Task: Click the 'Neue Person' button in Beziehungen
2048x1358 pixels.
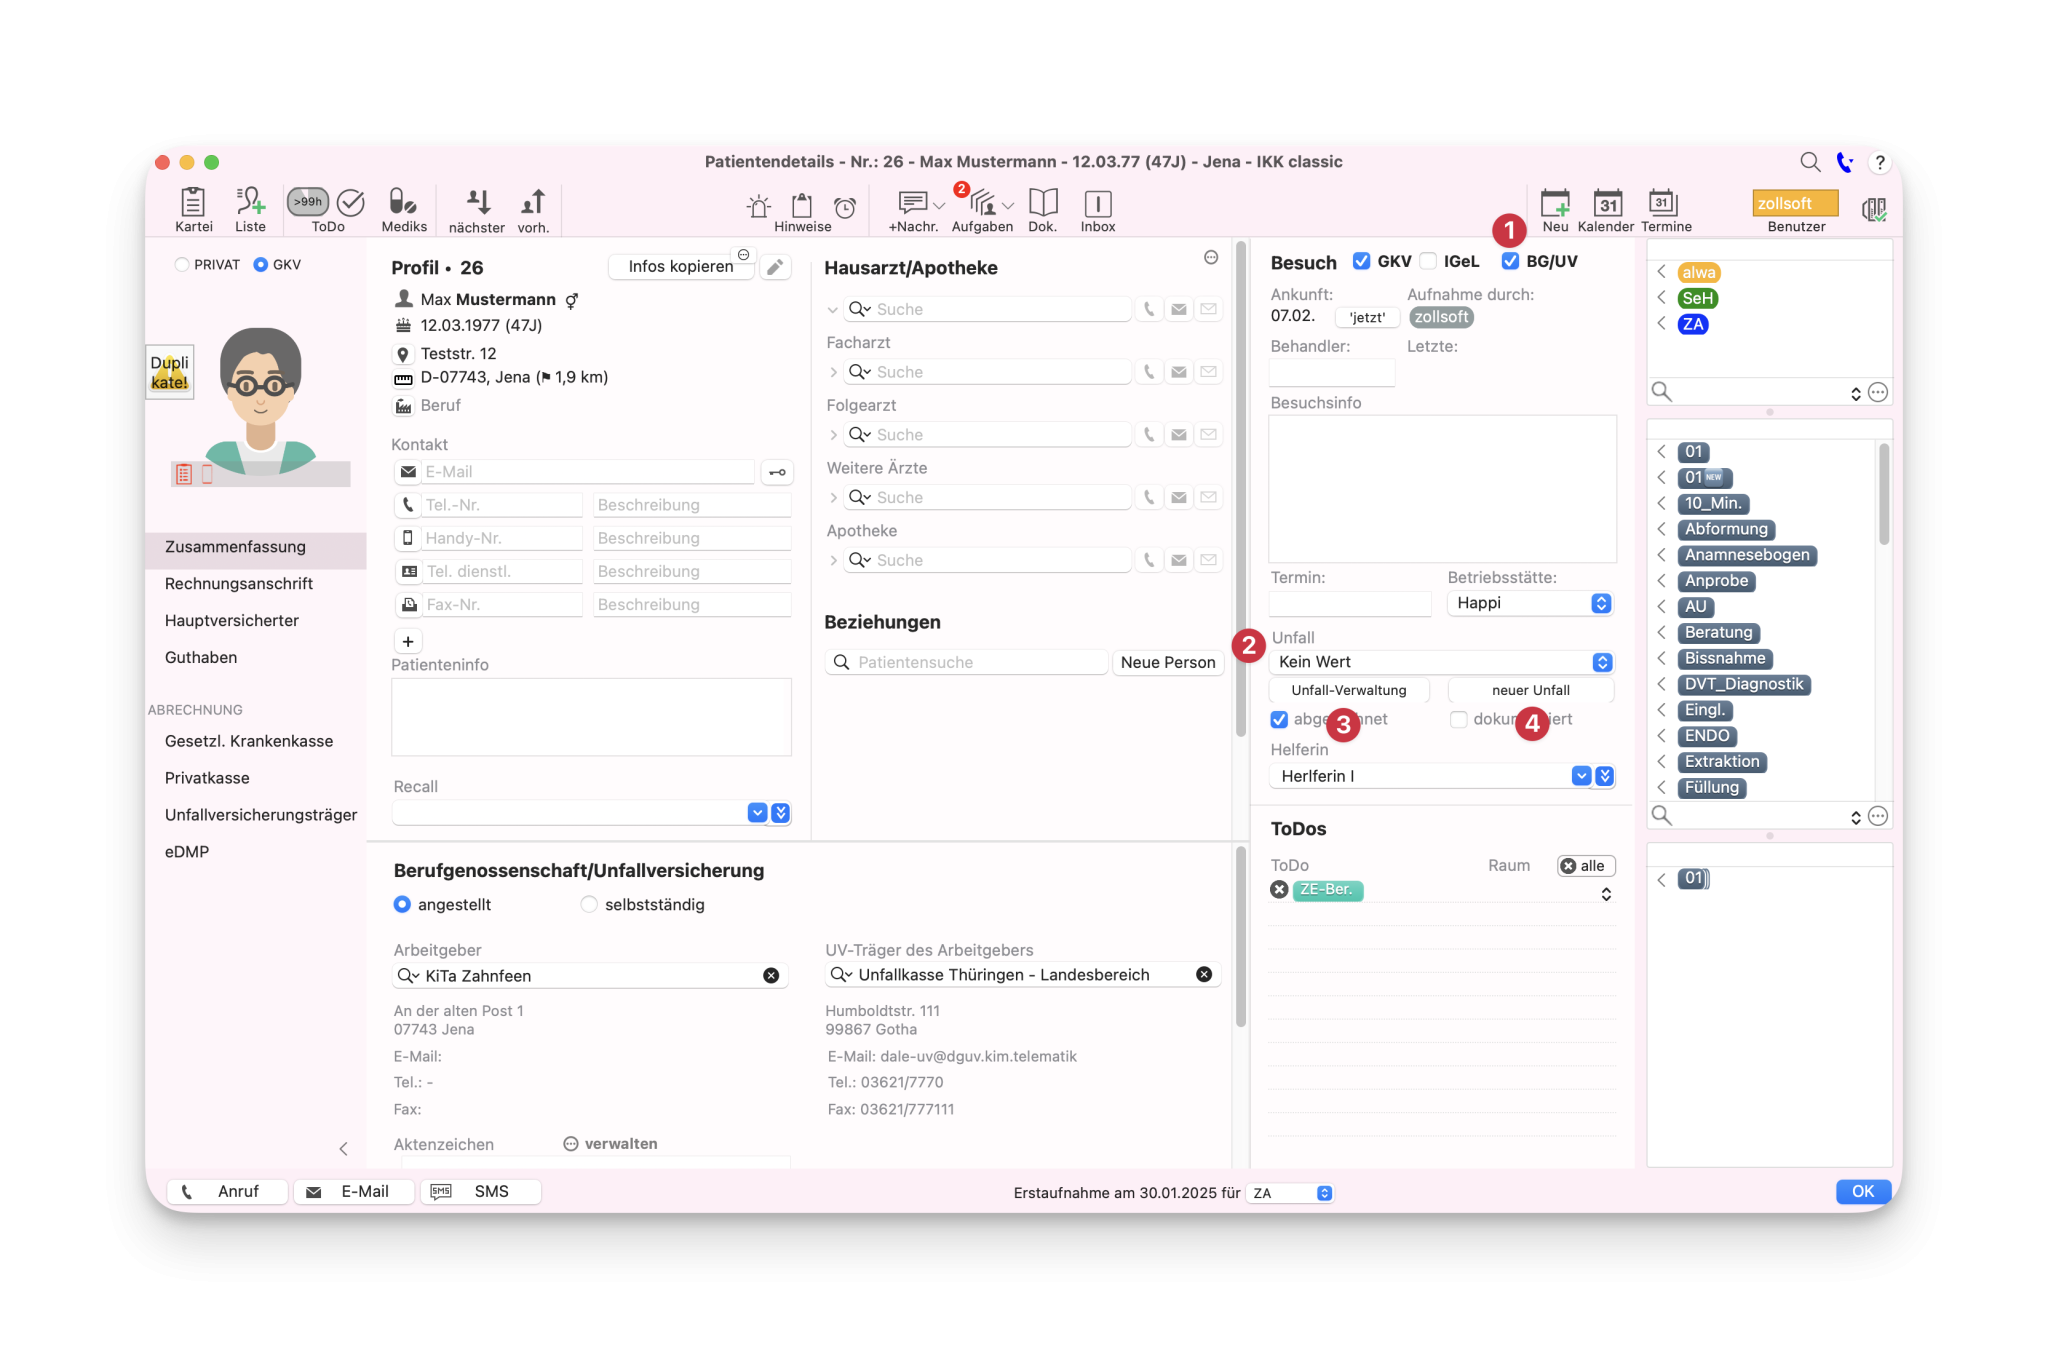Action: [1169, 661]
